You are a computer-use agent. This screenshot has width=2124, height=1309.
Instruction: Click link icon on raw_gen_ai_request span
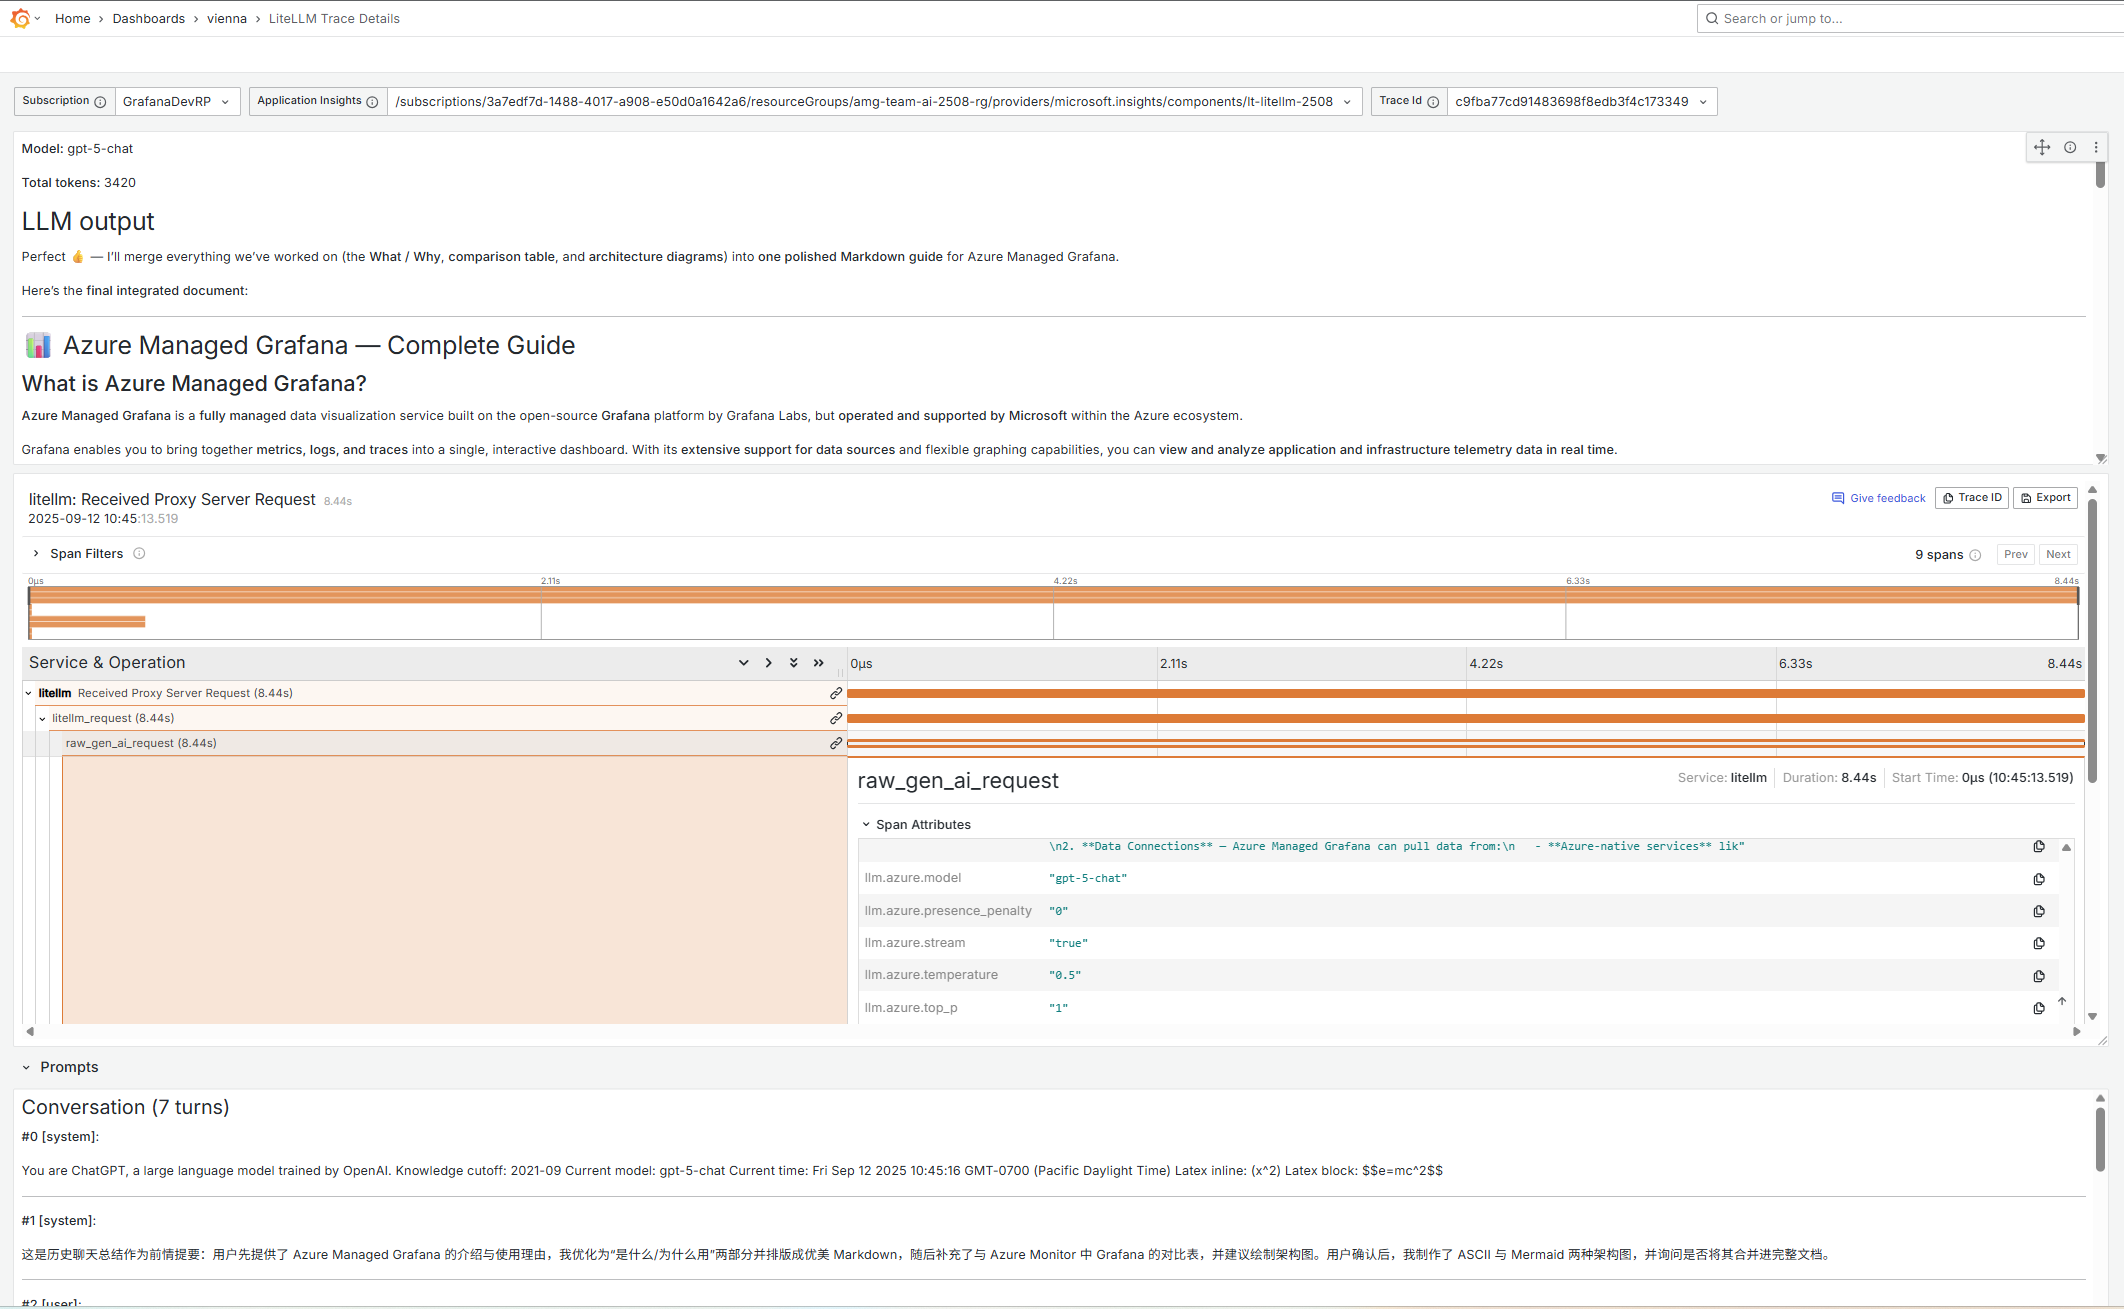836,743
